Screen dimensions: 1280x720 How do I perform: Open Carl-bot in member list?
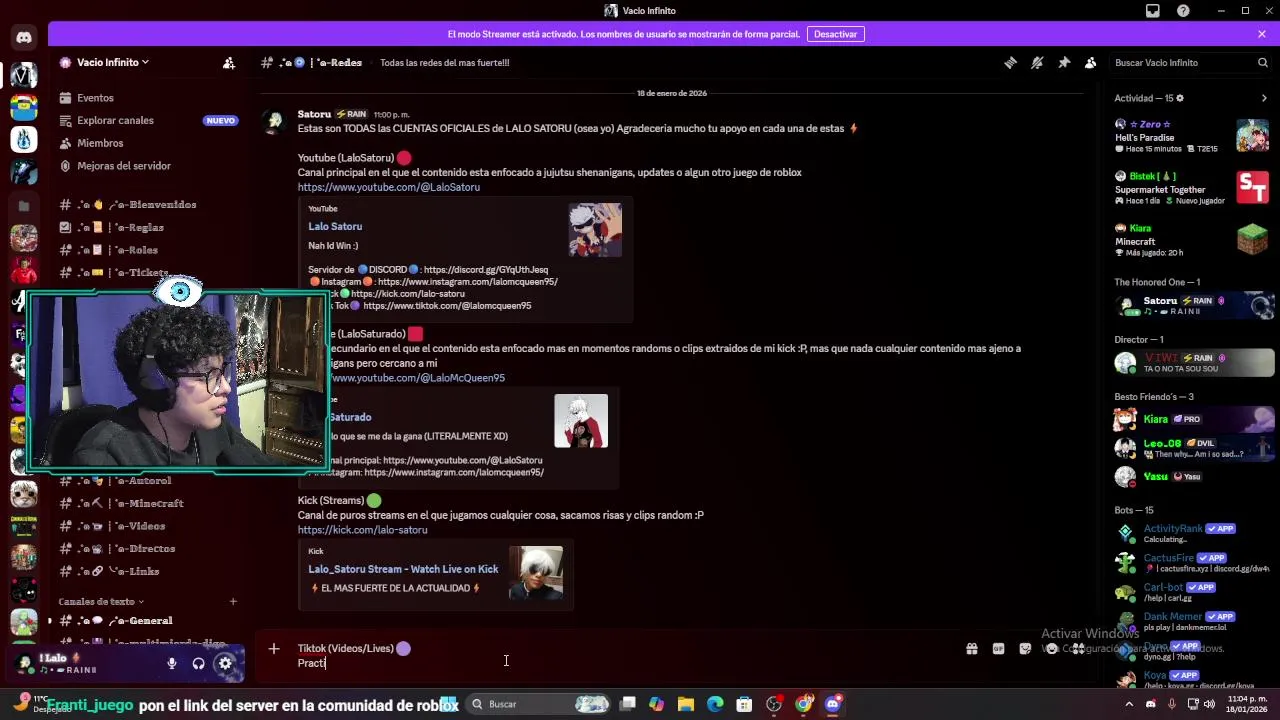1194,592
